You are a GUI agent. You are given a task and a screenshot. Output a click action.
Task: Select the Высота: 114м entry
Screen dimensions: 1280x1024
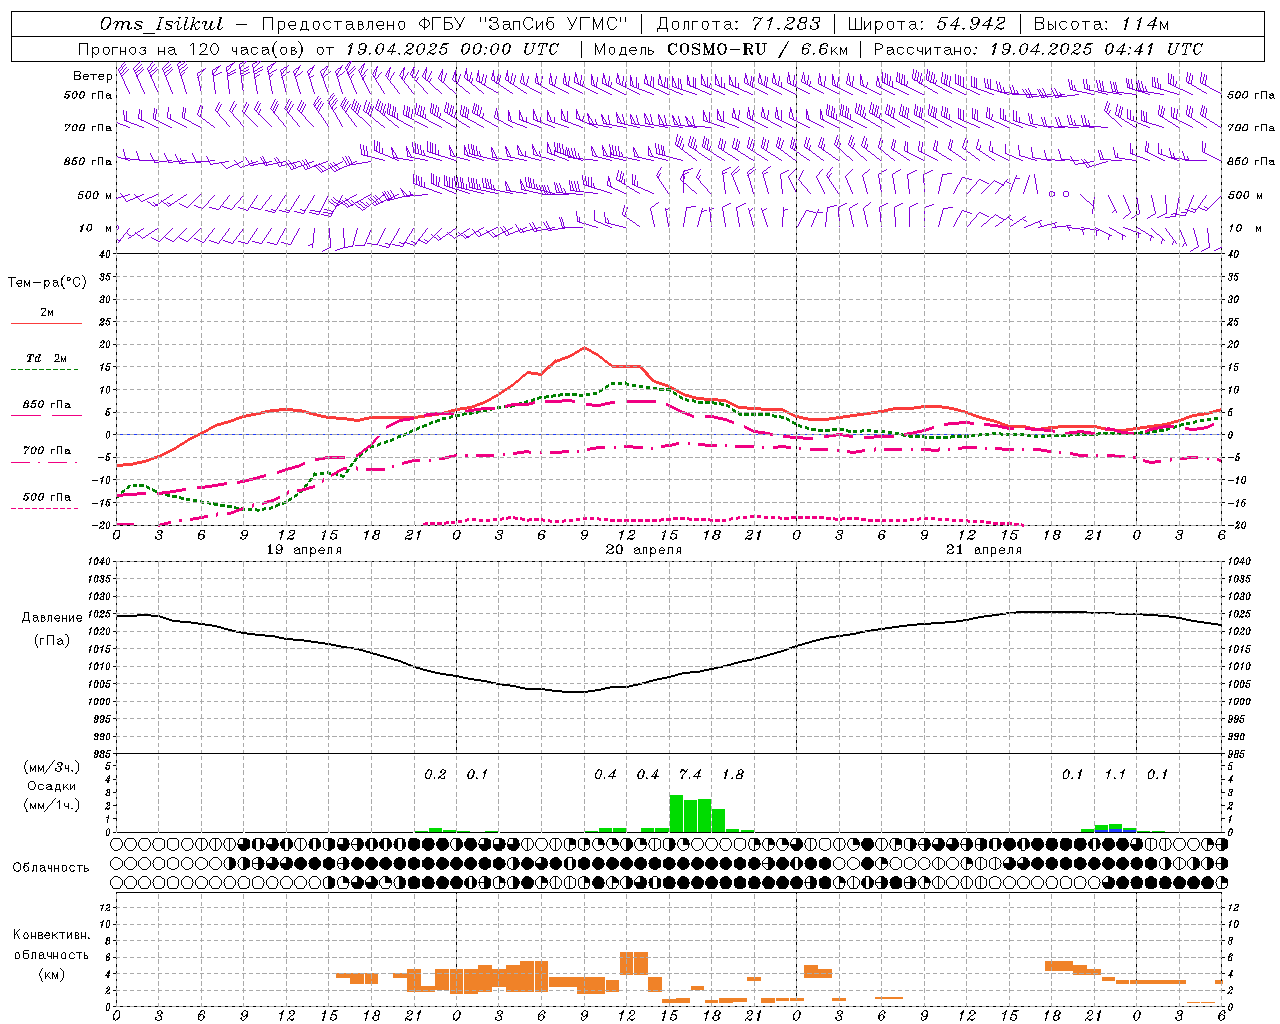(1101, 24)
